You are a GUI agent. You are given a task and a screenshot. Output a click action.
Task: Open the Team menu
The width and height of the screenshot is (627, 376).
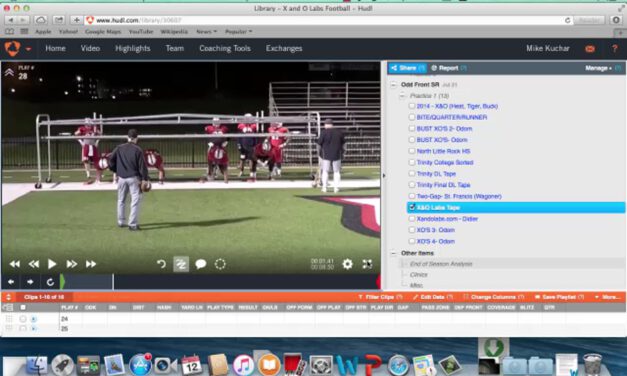click(175, 48)
